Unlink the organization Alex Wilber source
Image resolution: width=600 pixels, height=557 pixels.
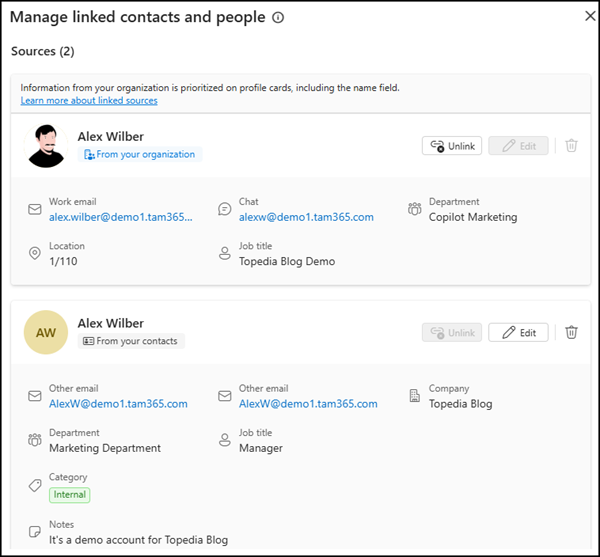pyautogui.click(x=452, y=146)
